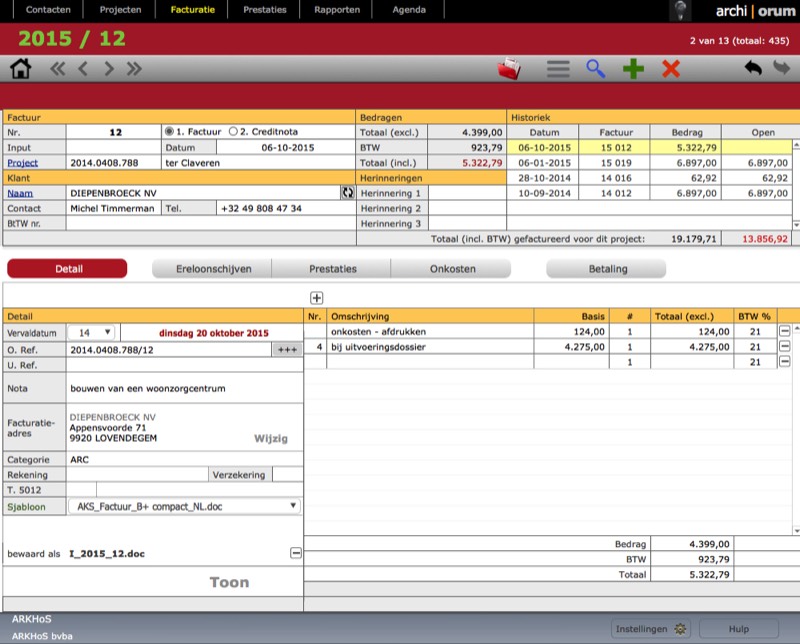Follow the Naam link
The height and width of the screenshot is (644, 800).
click(20, 193)
